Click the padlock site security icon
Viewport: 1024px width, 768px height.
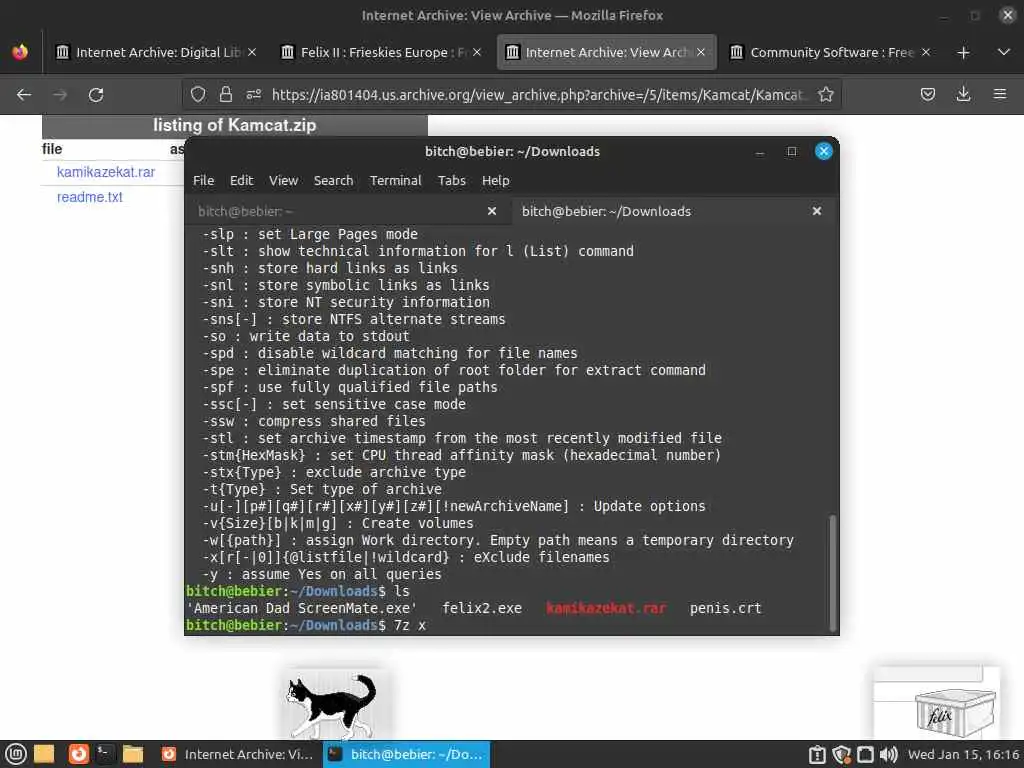point(226,95)
